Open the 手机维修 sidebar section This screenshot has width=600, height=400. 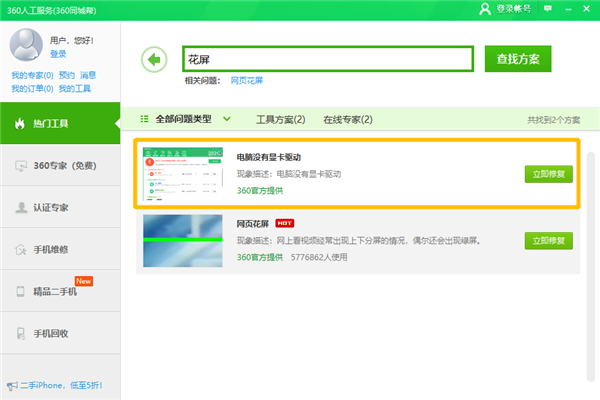pos(60,249)
